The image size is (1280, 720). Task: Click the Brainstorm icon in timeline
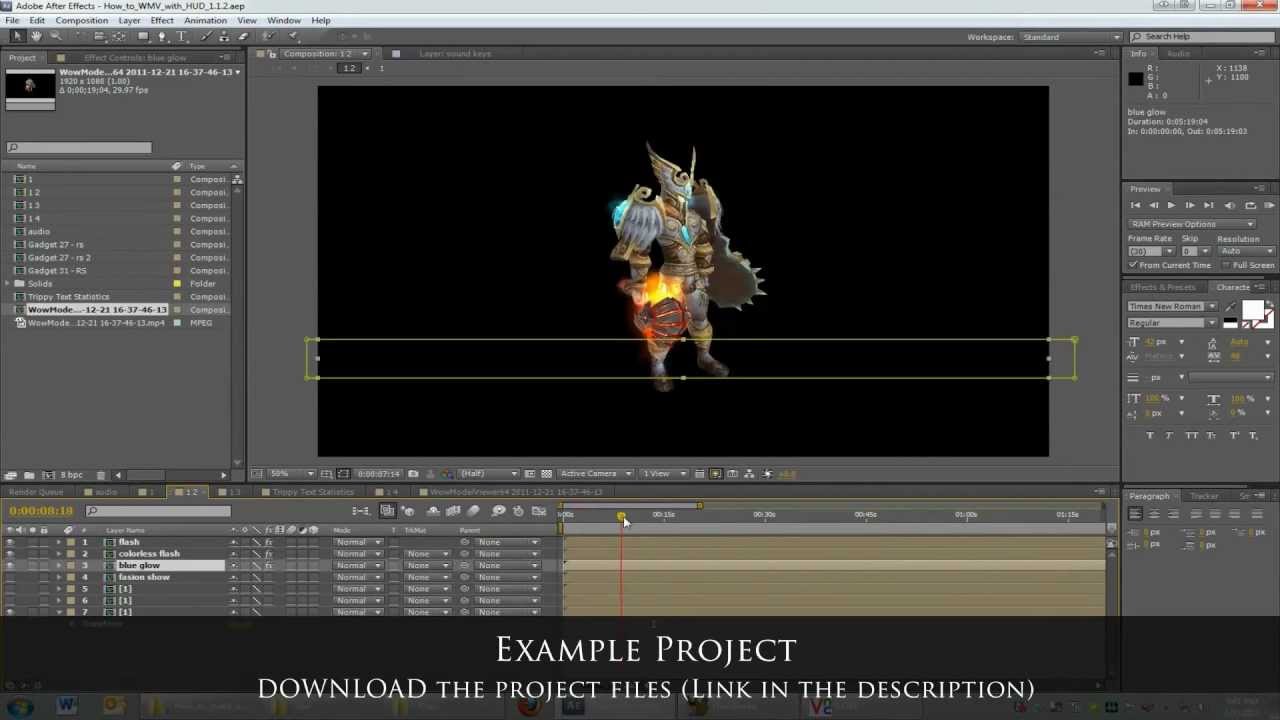pyautogui.click(x=498, y=511)
